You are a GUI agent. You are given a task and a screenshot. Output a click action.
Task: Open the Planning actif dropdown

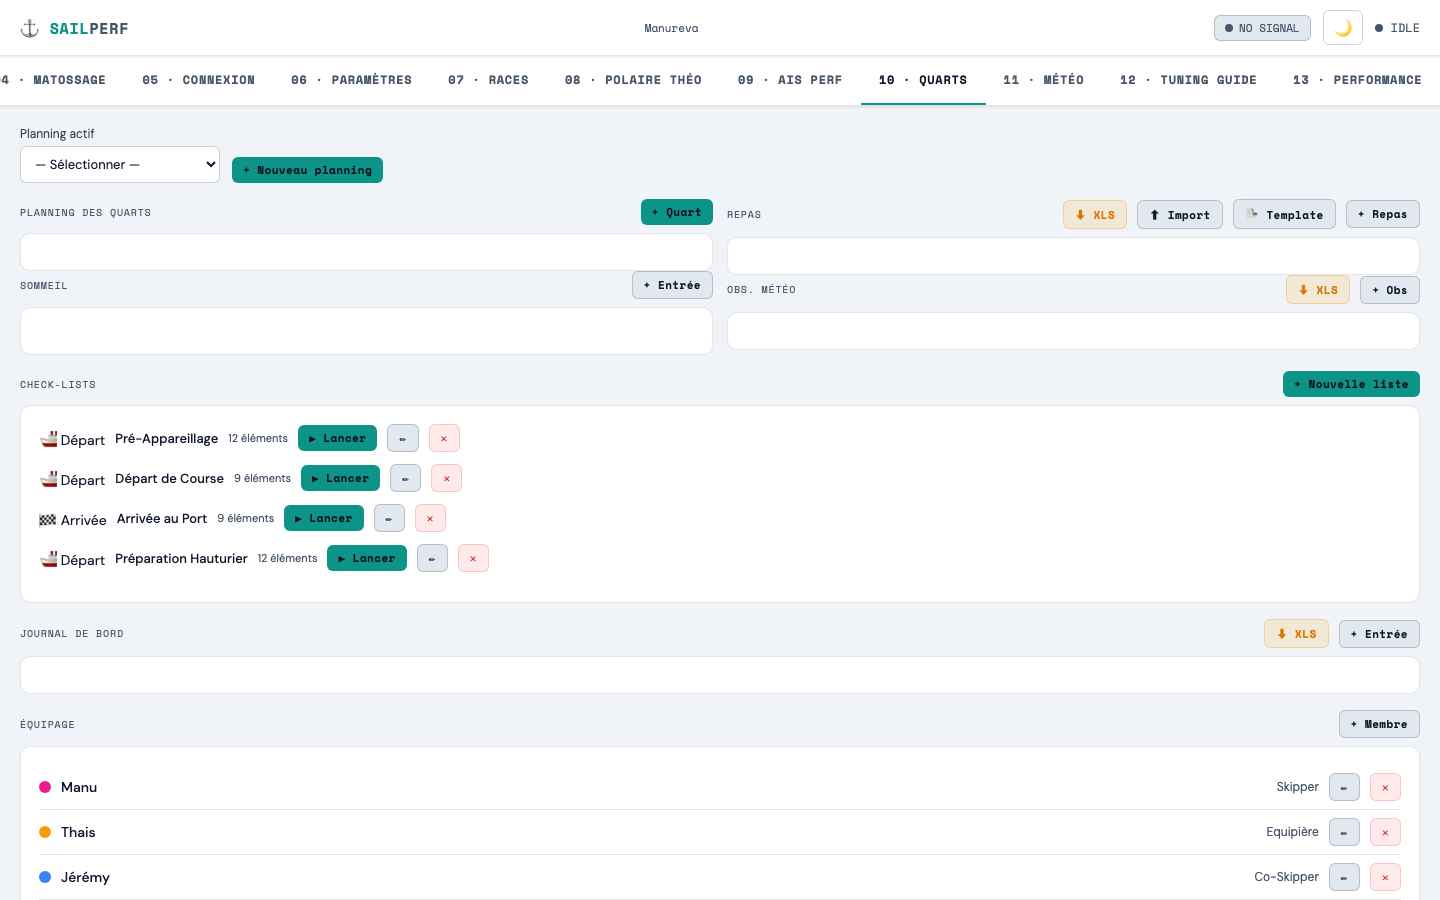pyautogui.click(x=120, y=165)
